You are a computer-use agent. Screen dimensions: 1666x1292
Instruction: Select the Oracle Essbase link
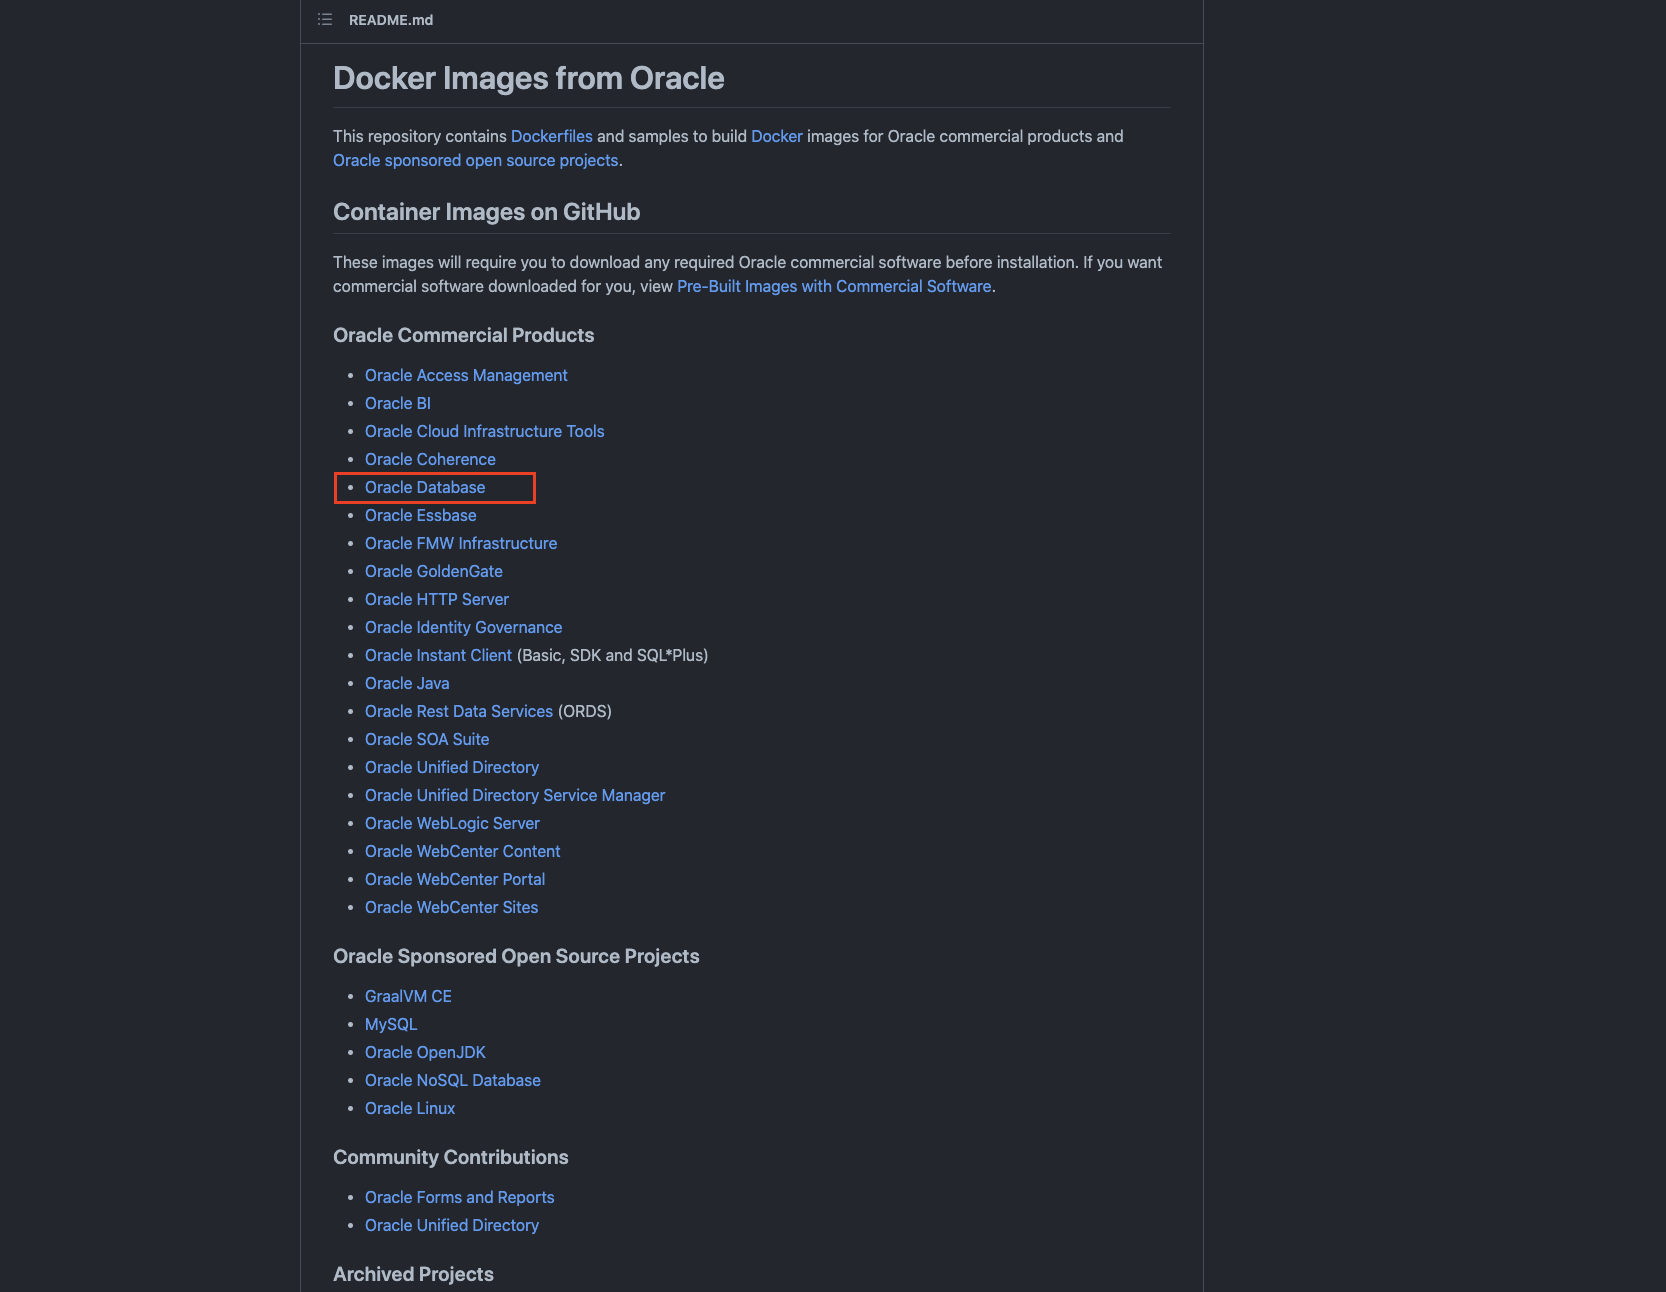(421, 515)
